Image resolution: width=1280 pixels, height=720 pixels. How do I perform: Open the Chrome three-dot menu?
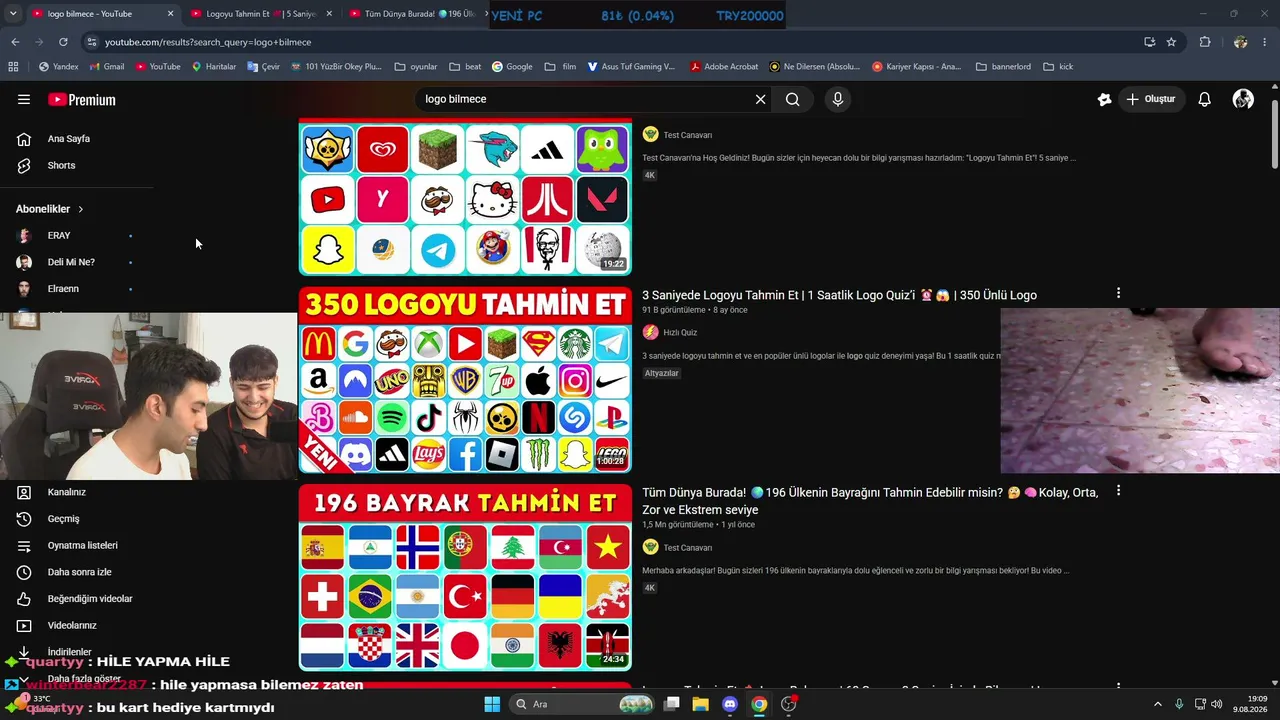(1265, 42)
